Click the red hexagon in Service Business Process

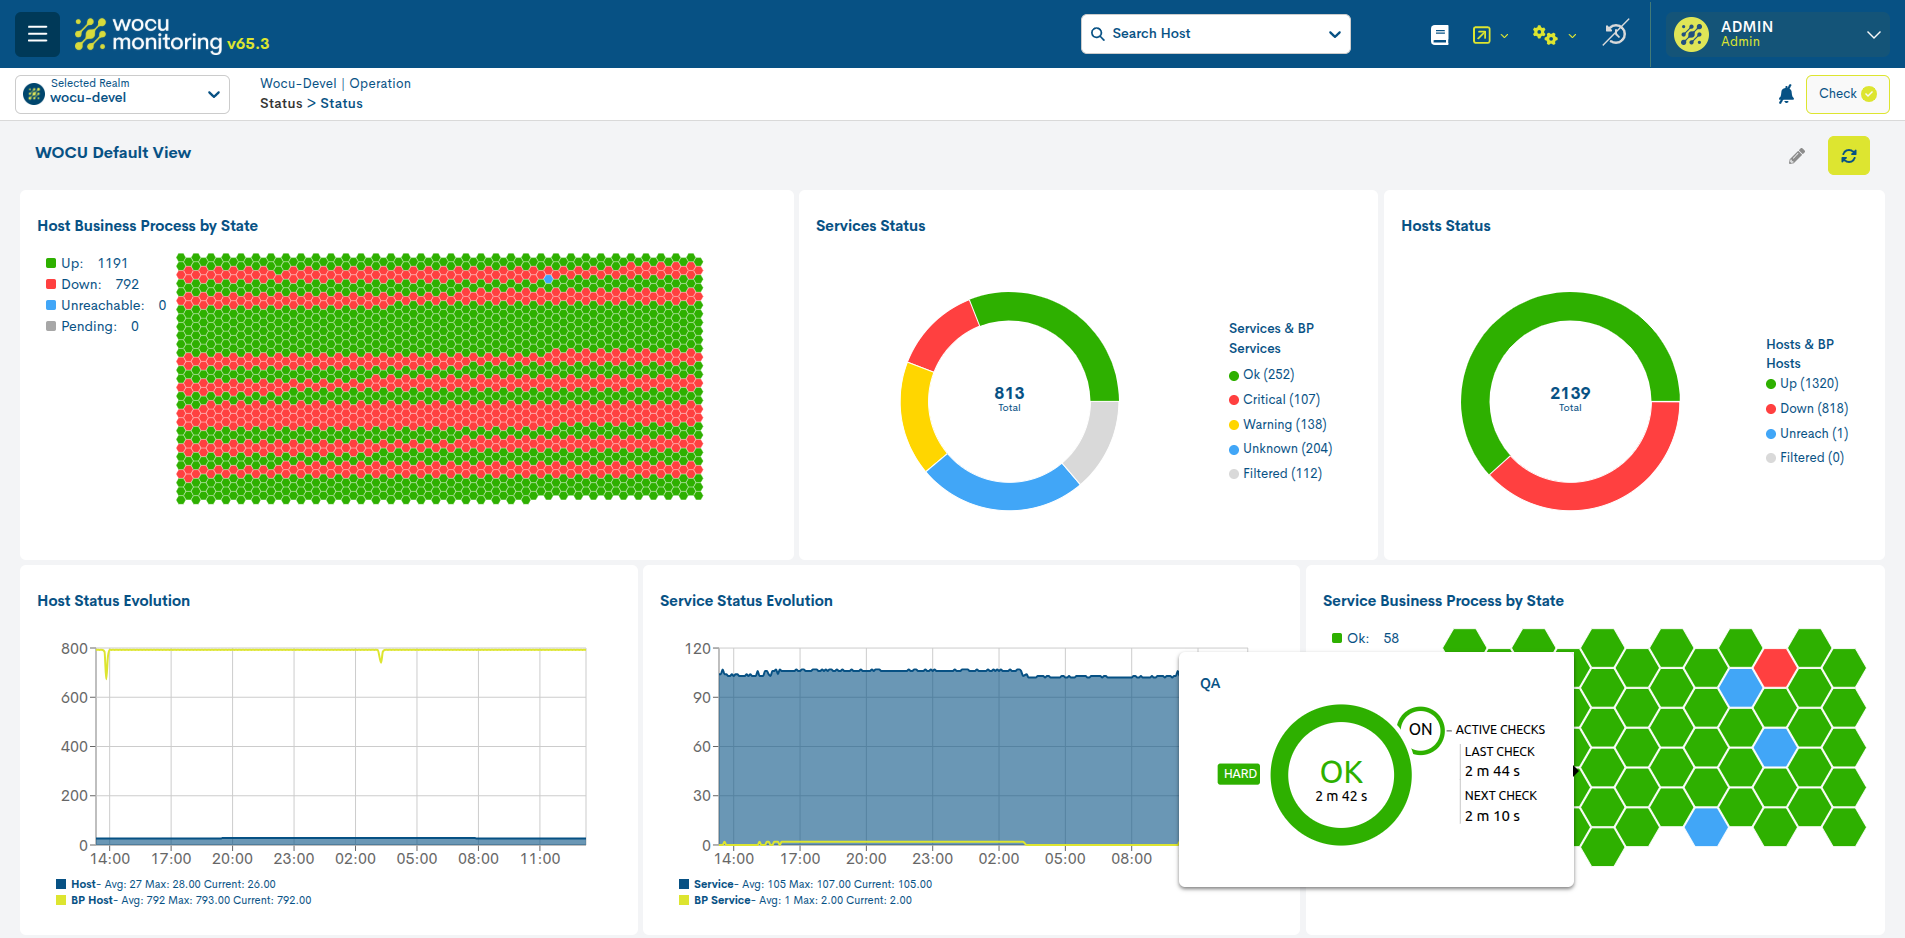1775,667
